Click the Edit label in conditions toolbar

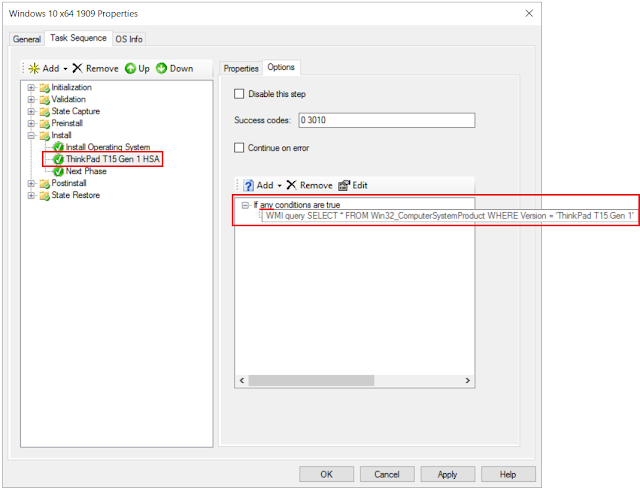pos(360,186)
